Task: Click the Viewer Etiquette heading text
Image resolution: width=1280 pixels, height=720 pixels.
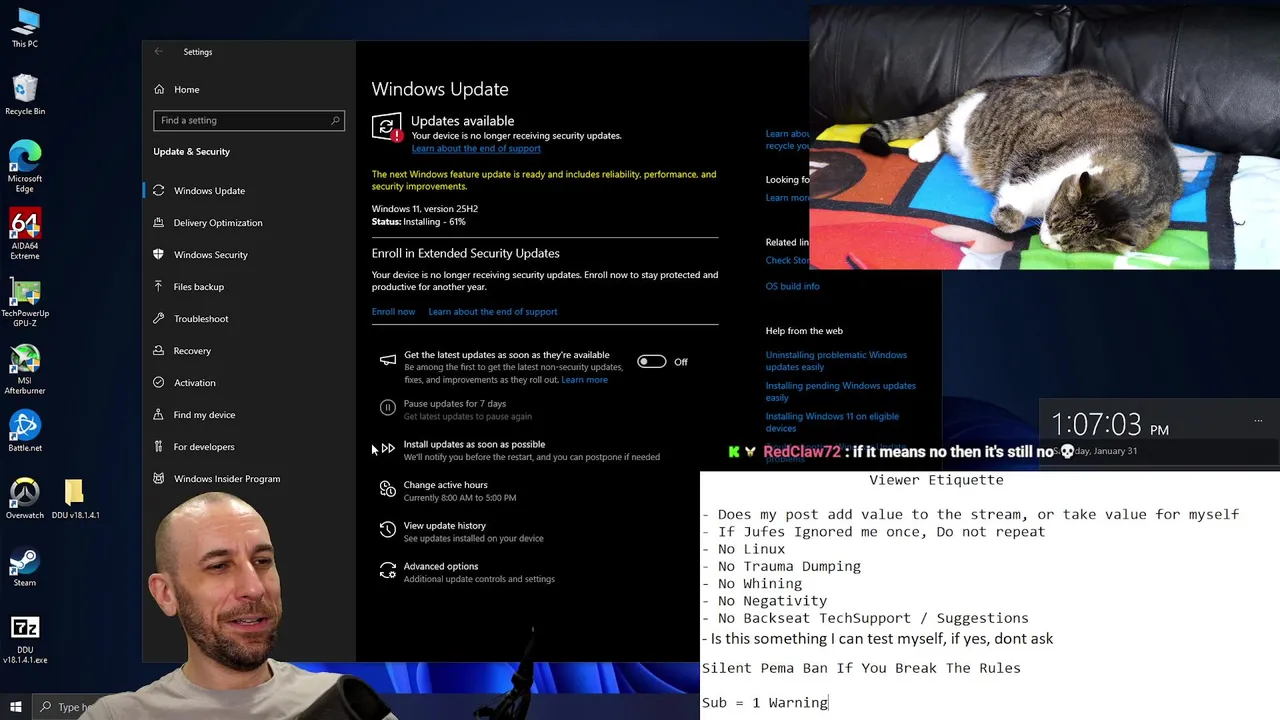Action: (x=936, y=480)
